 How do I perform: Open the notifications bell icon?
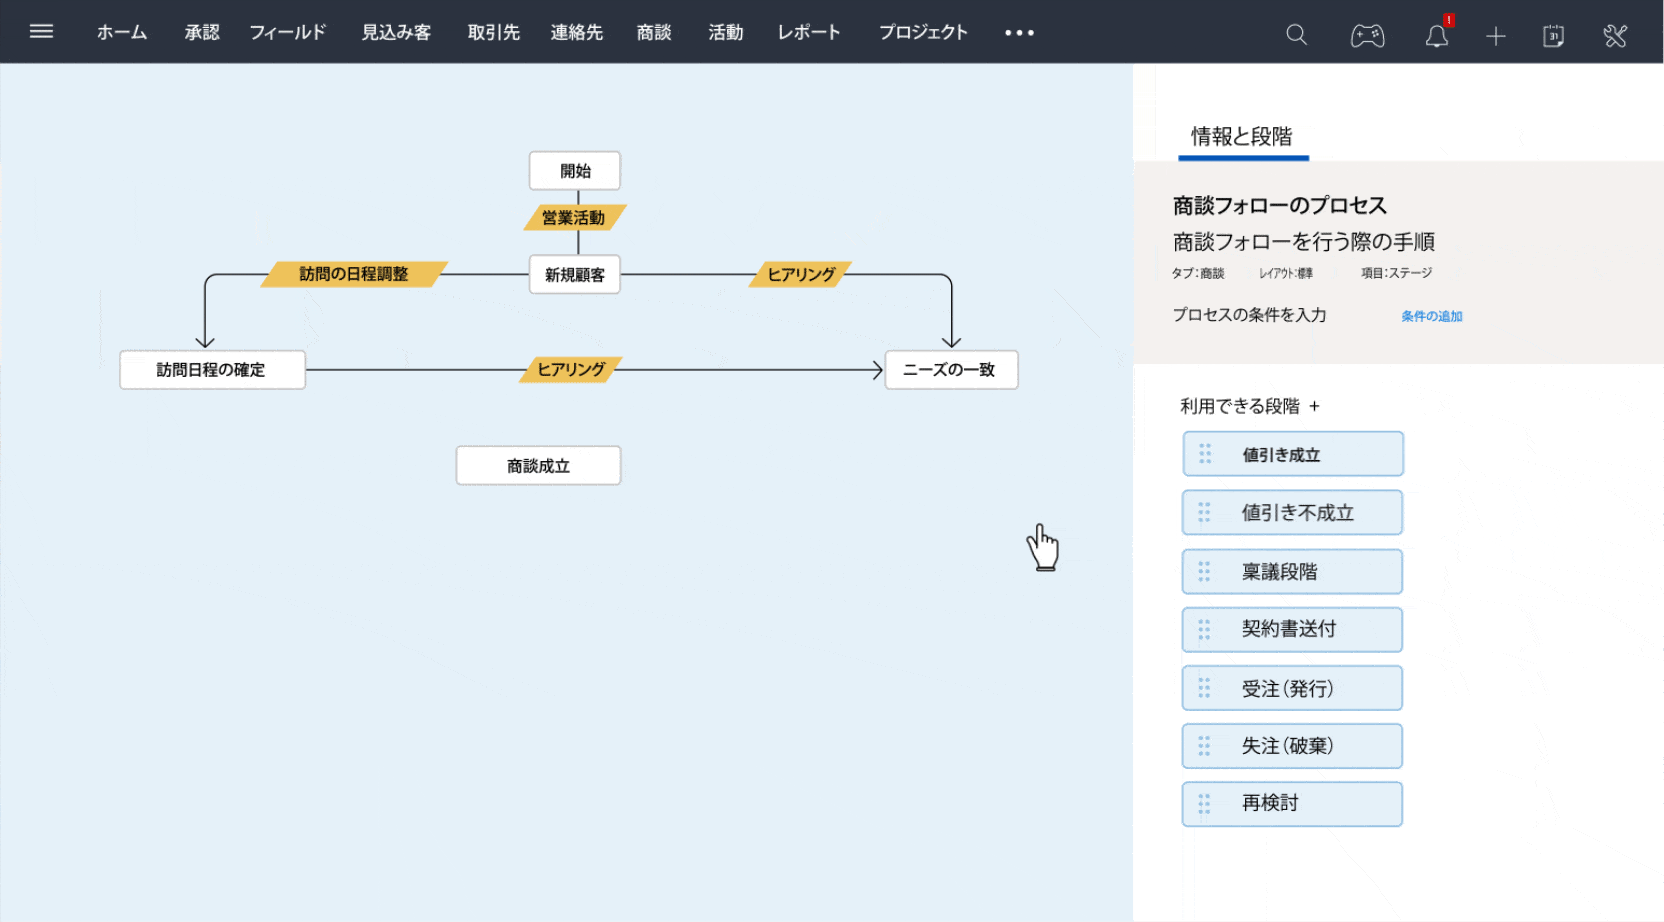click(x=1437, y=36)
